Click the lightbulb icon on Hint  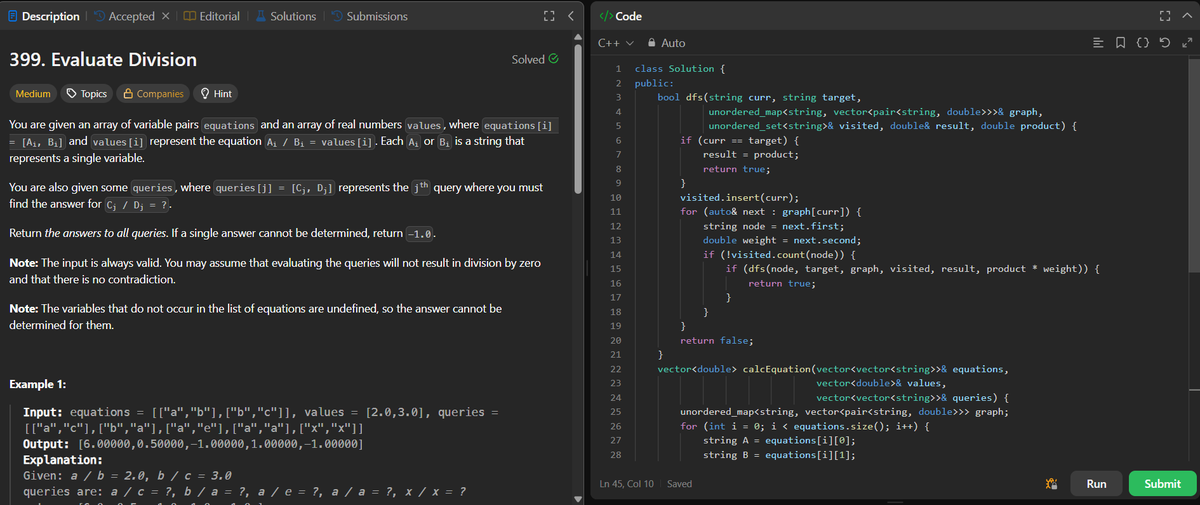[x=204, y=93]
